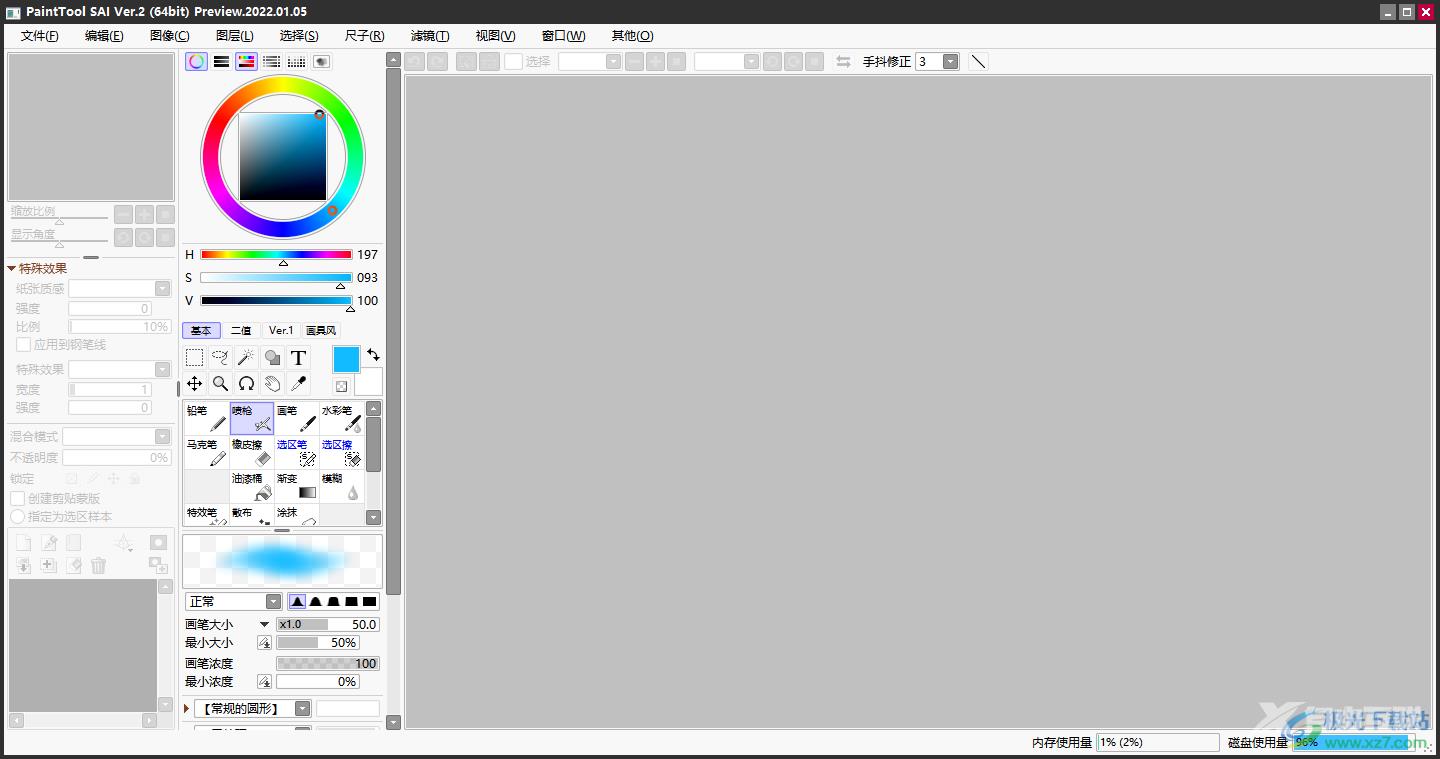Image resolution: width=1440 pixels, height=759 pixels.
Task: Open the 正常 blend mode dropdown
Action: pyautogui.click(x=273, y=601)
